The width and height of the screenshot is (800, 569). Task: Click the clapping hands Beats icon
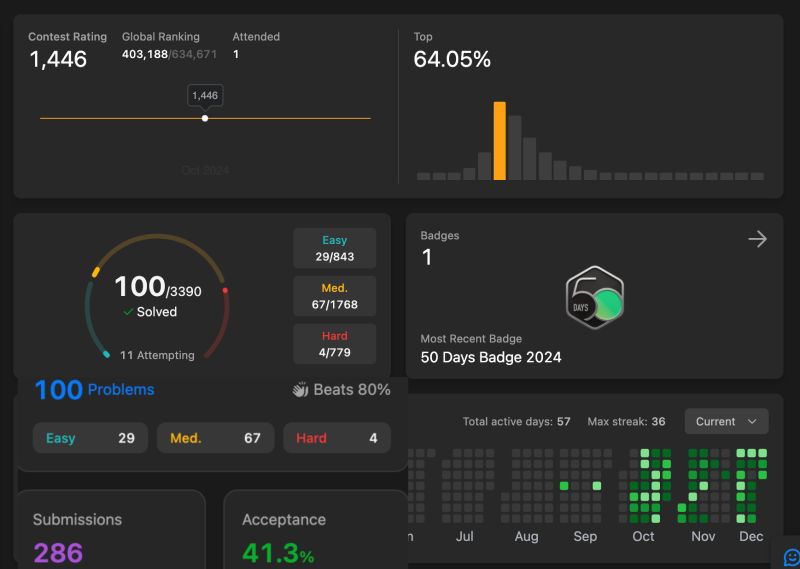coord(300,390)
